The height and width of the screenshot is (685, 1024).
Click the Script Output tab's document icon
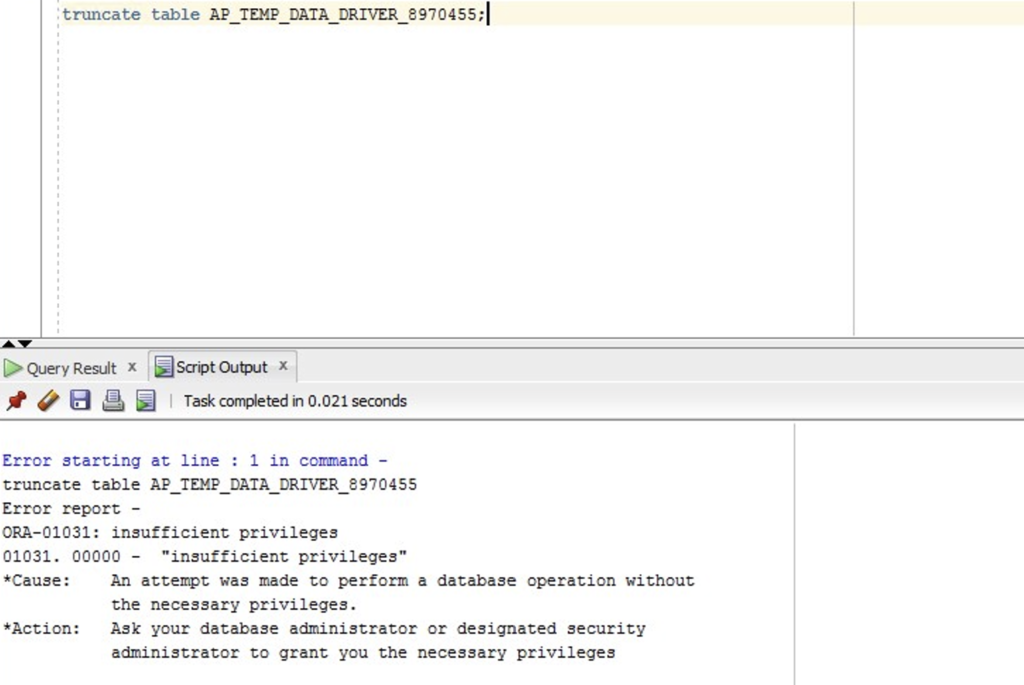163,367
